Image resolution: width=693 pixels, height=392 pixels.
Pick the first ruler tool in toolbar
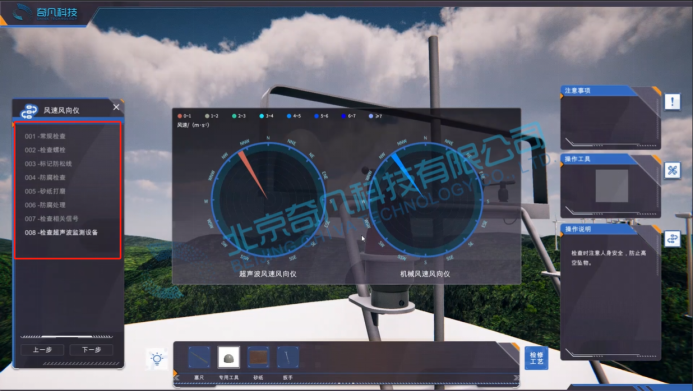pos(199,357)
